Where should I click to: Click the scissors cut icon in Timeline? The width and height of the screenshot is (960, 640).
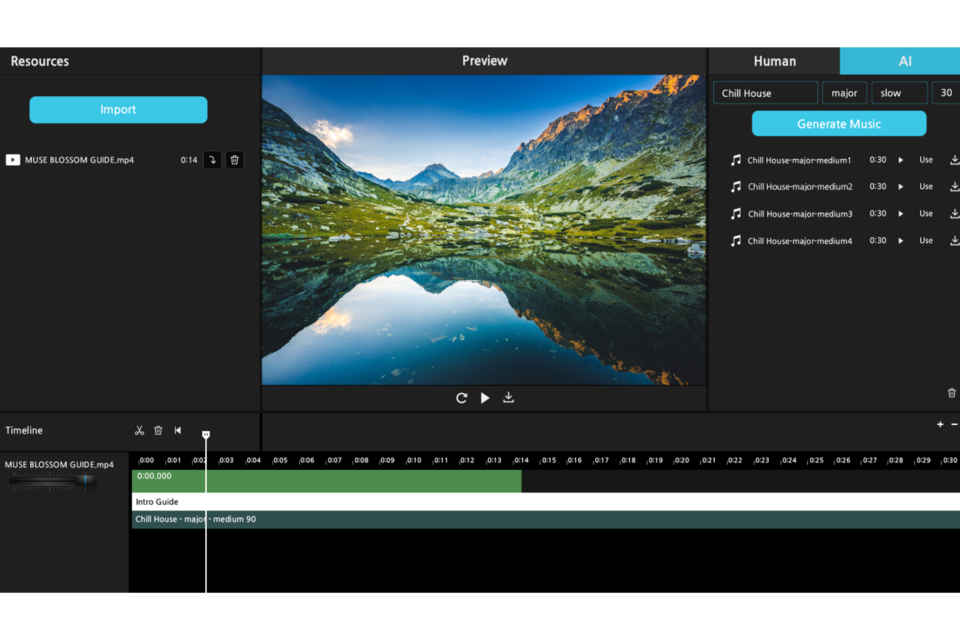[x=139, y=431]
